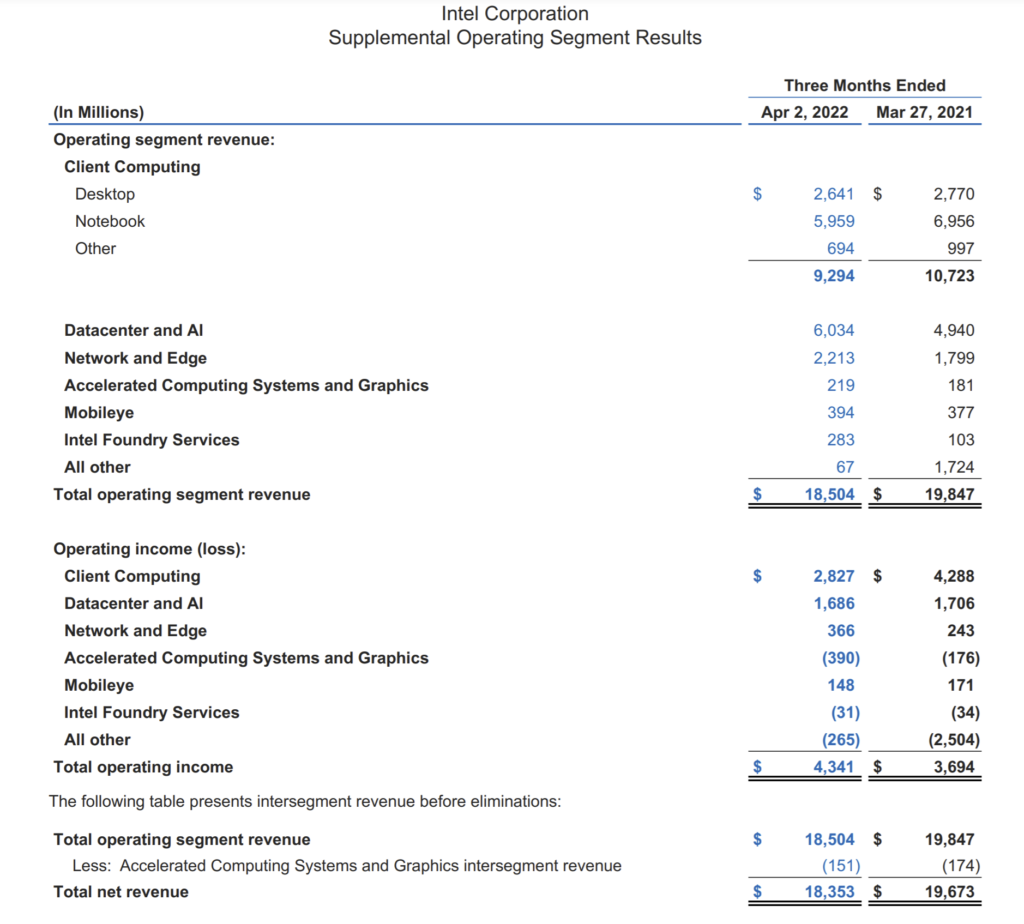Image resolution: width=1024 pixels, height=924 pixels.
Task: Select Client Computing subtotal 10,723
Action: [x=950, y=276]
